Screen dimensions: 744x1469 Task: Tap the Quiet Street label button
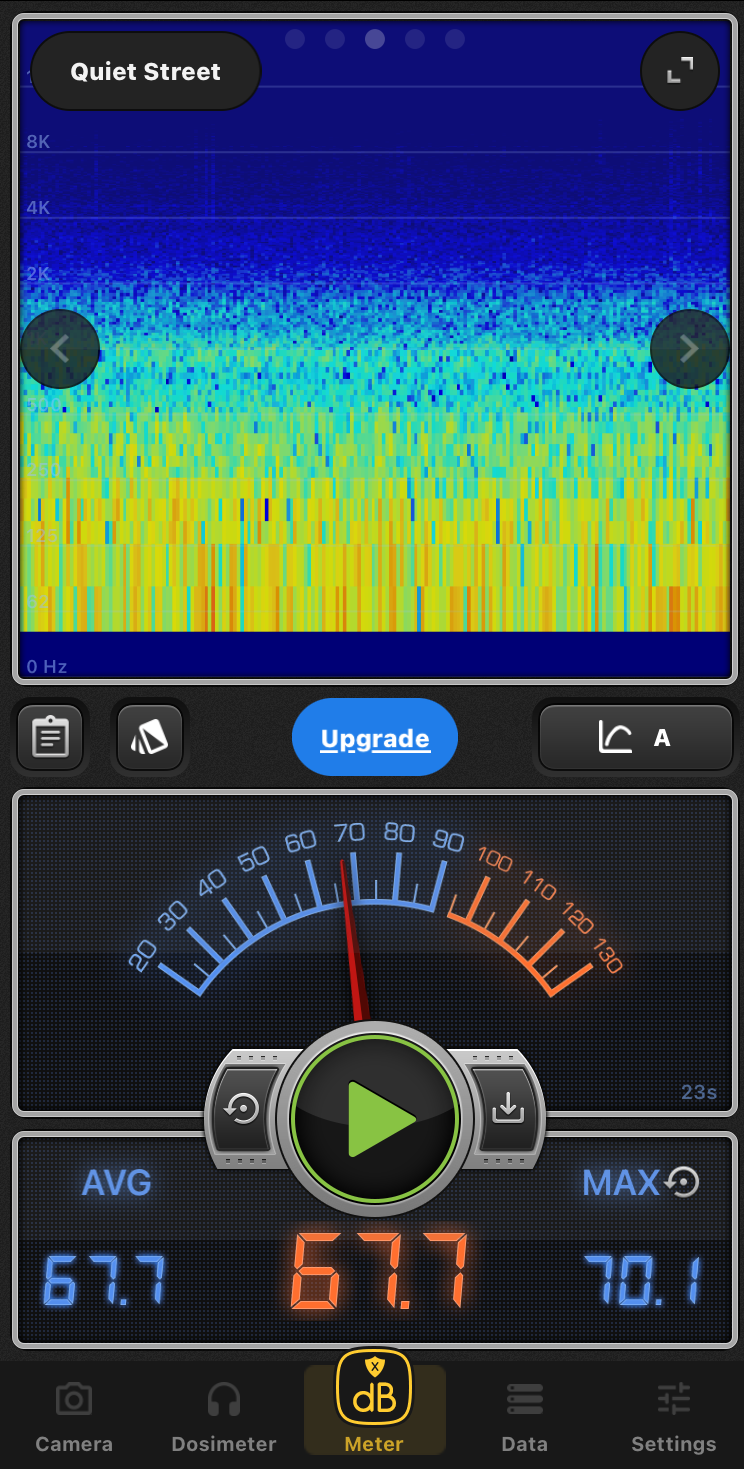pos(146,72)
